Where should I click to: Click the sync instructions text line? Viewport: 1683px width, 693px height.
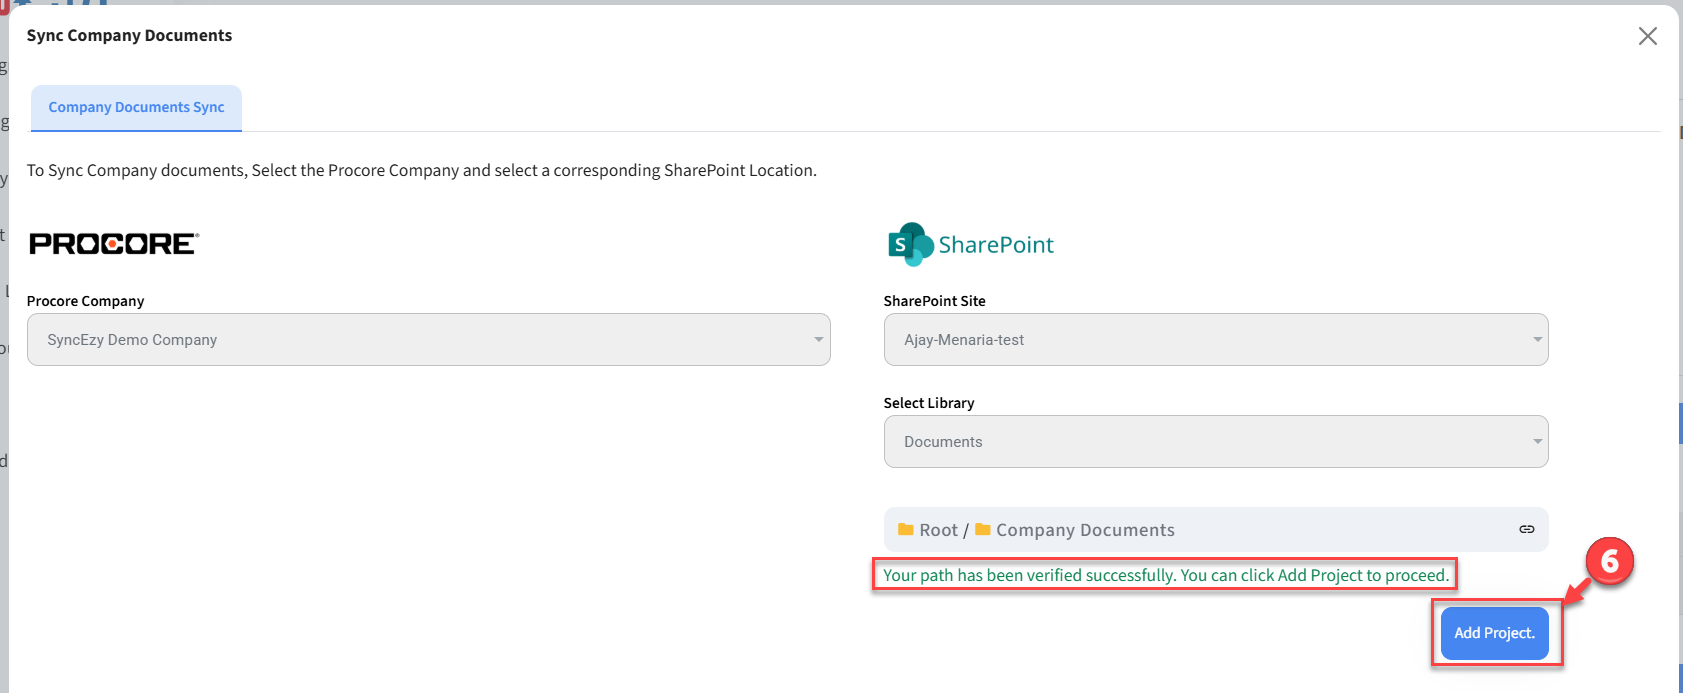pos(421,170)
